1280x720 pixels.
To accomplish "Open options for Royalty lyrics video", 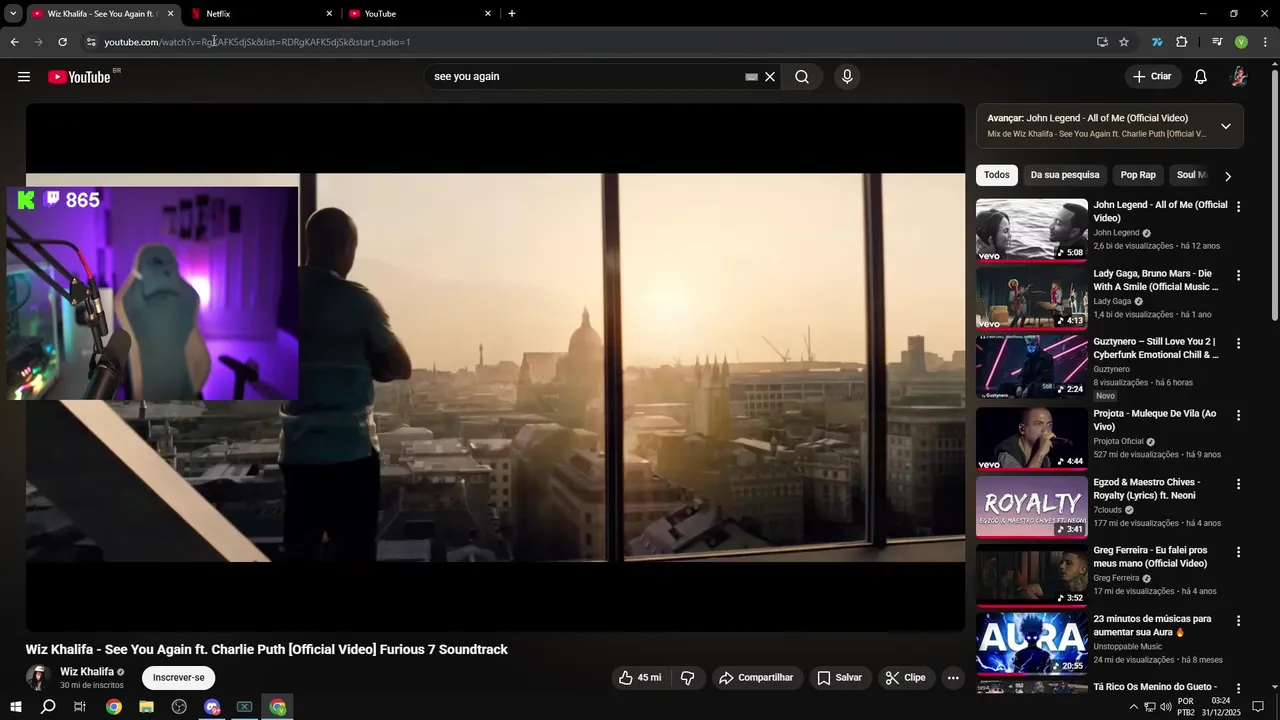I will click(x=1238, y=484).
